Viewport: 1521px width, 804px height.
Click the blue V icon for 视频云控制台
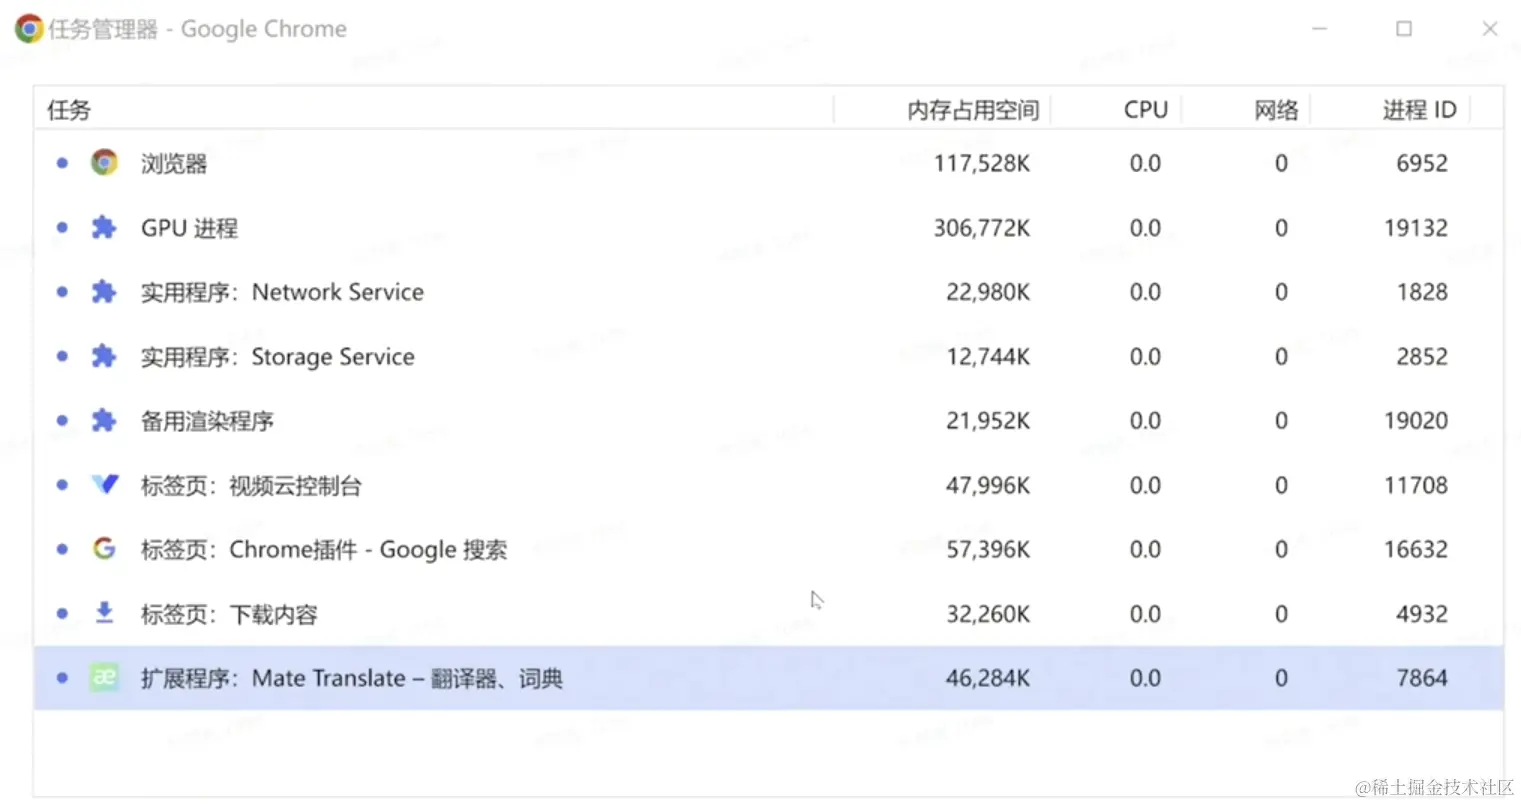pyautogui.click(x=104, y=485)
